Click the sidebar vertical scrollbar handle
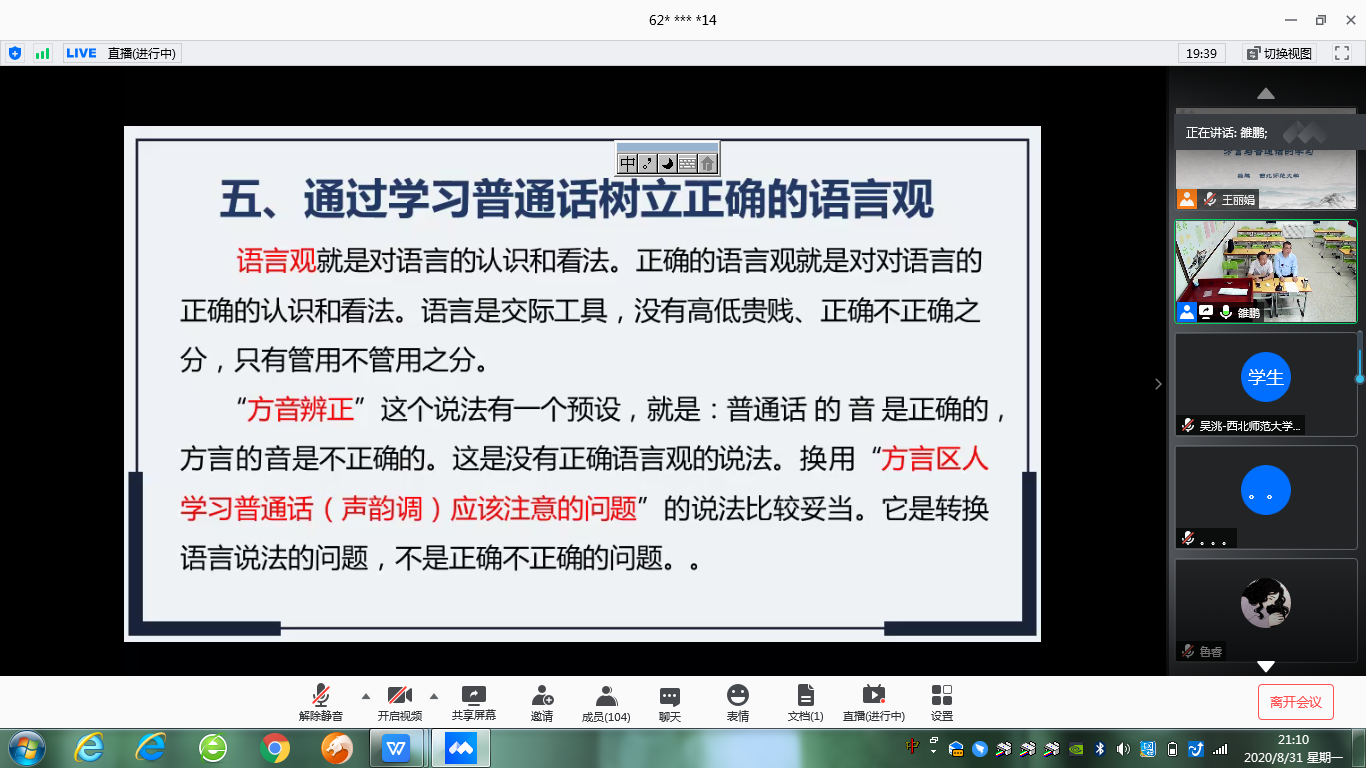 [x=1359, y=360]
